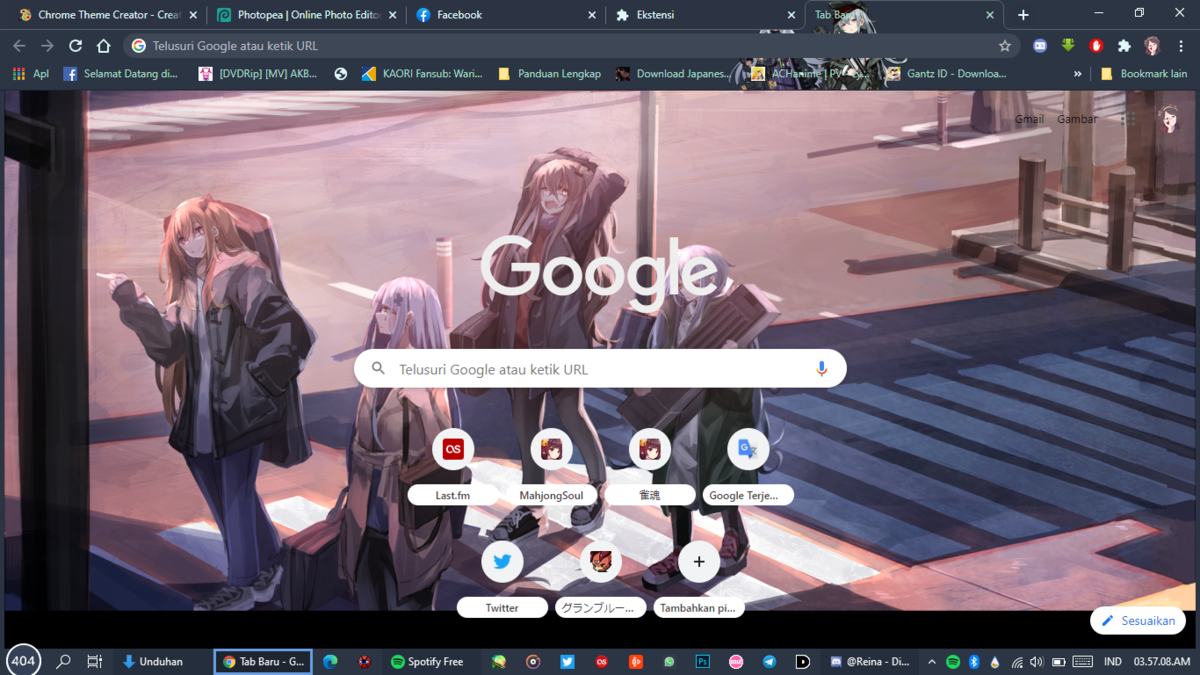1200x675 pixels.
Task: Close the Facebook tab
Action: tap(592, 15)
